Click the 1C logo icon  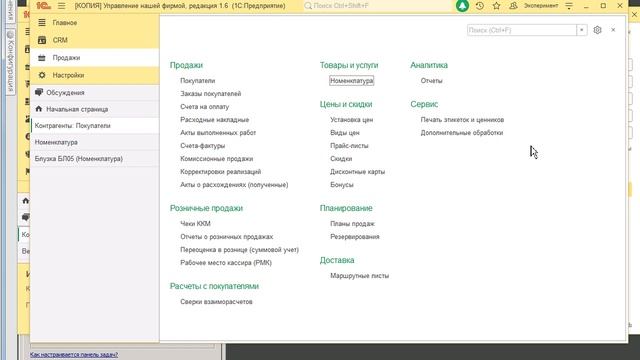(x=44, y=6)
